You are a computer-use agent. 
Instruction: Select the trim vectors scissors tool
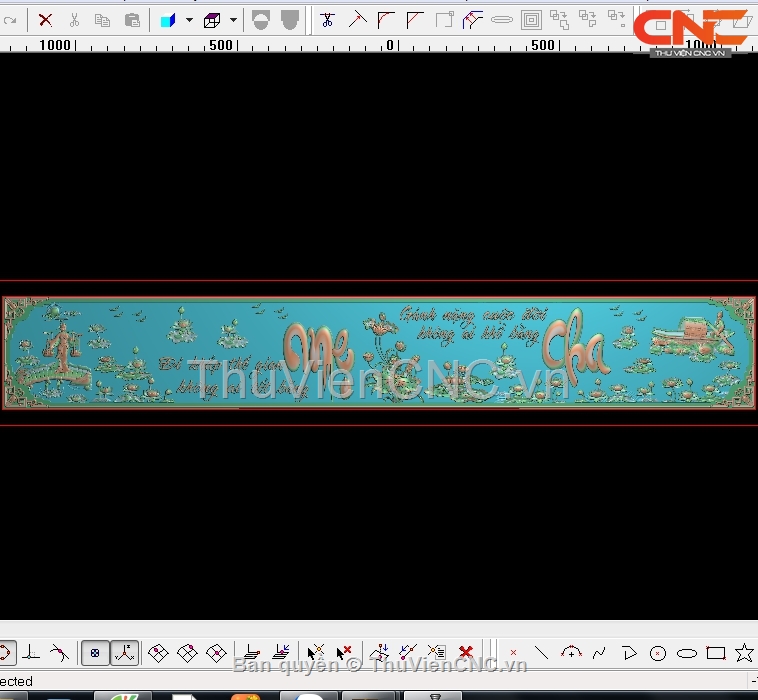click(x=327, y=20)
